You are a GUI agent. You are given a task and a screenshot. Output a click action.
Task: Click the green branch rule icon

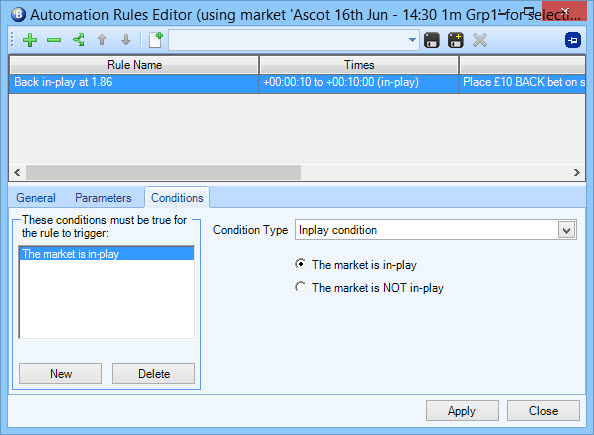coord(78,40)
